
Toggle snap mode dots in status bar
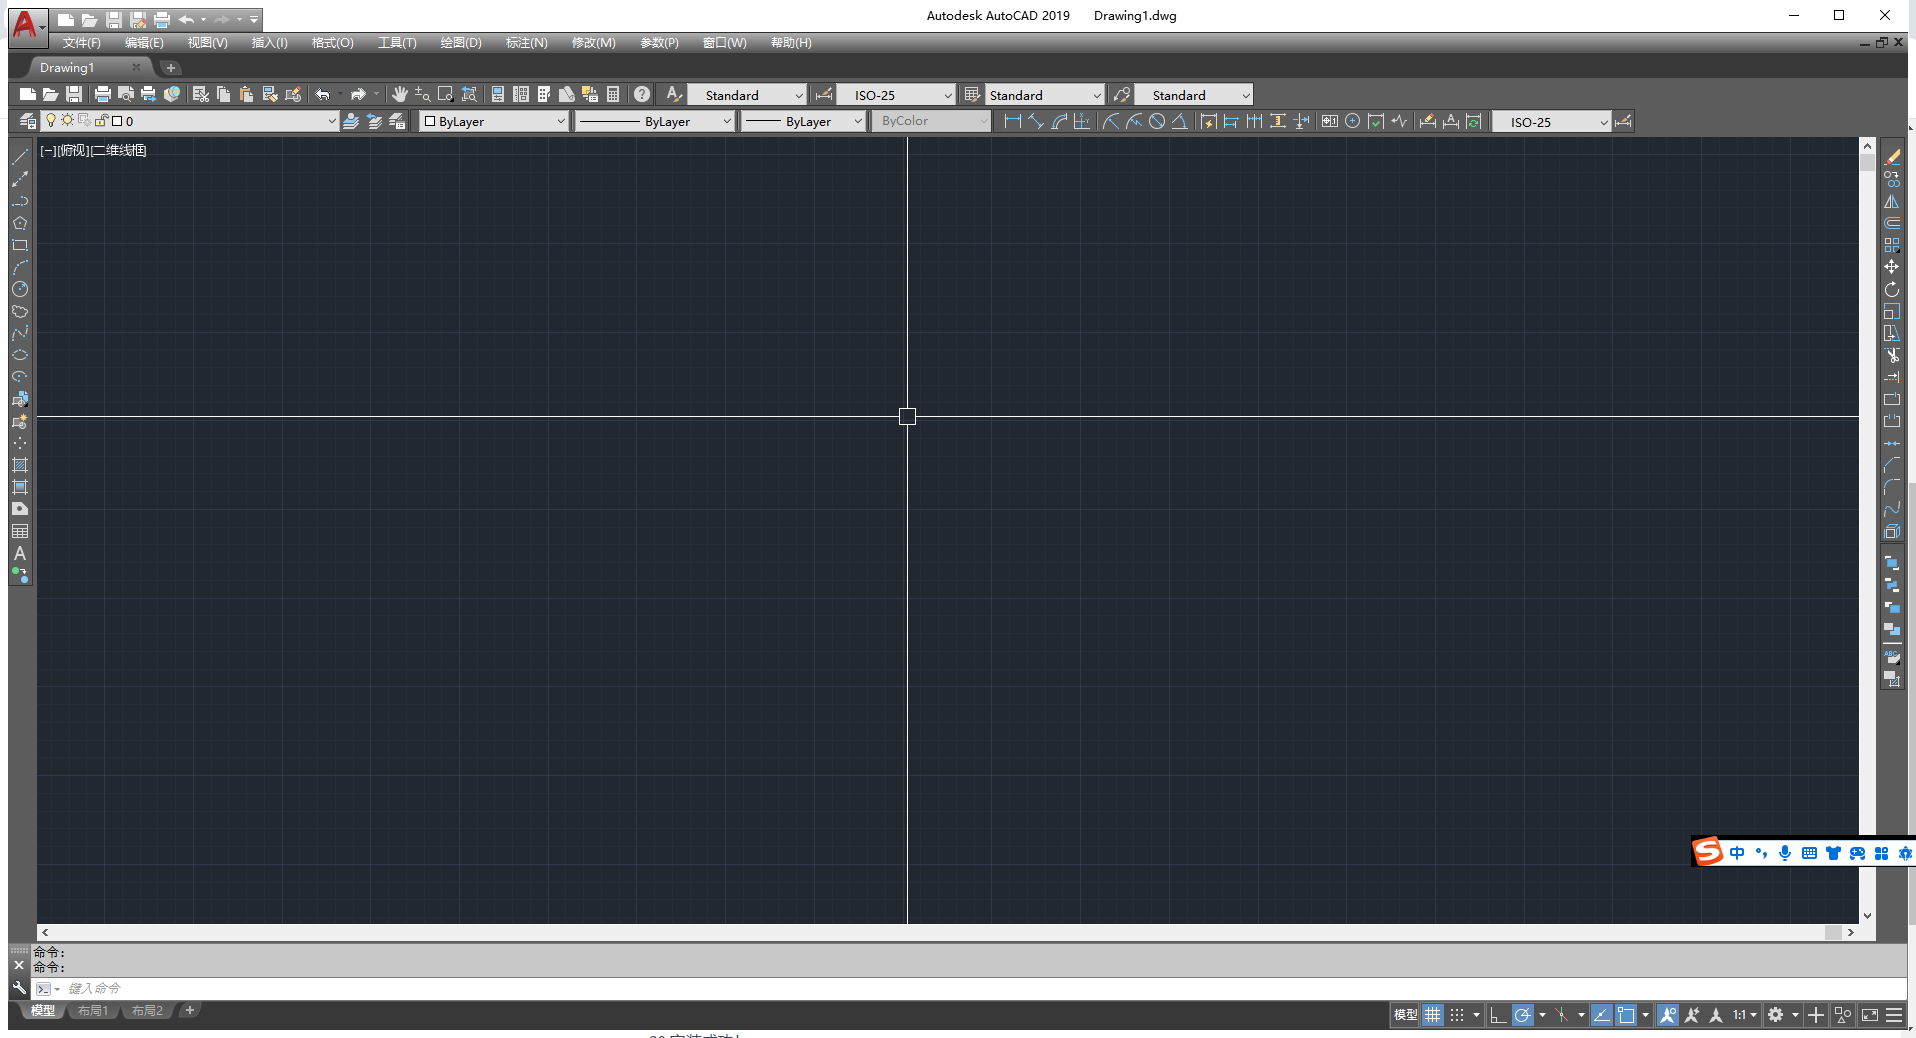tap(1457, 1015)
